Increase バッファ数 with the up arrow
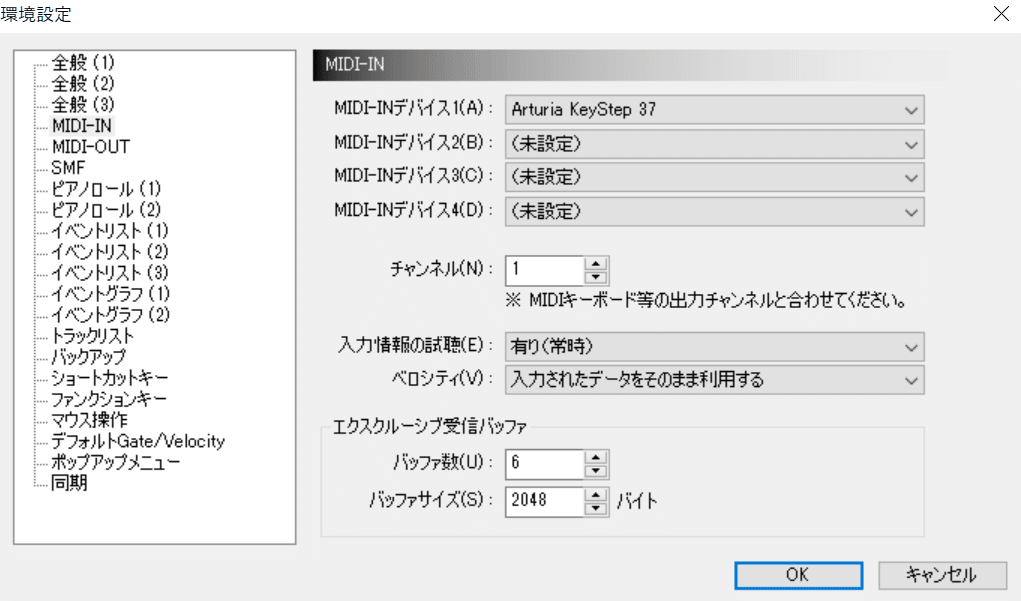This screenshot has height=601, width=1021. pos(596,457)
